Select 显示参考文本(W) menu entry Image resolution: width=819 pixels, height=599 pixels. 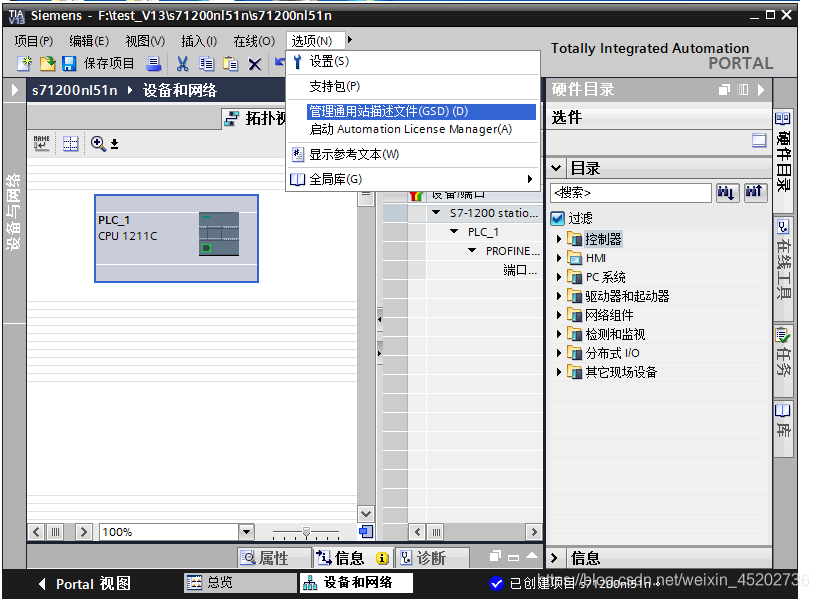[413, 154]
